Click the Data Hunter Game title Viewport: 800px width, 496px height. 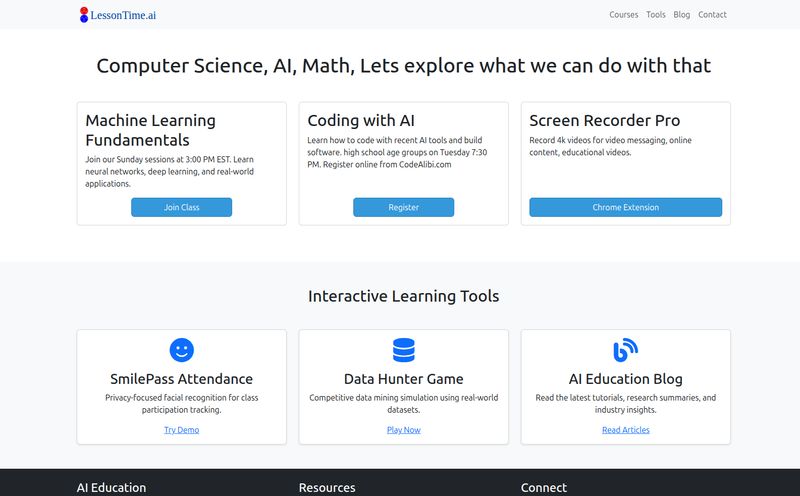pyautogui.click(x=404, y=379)
